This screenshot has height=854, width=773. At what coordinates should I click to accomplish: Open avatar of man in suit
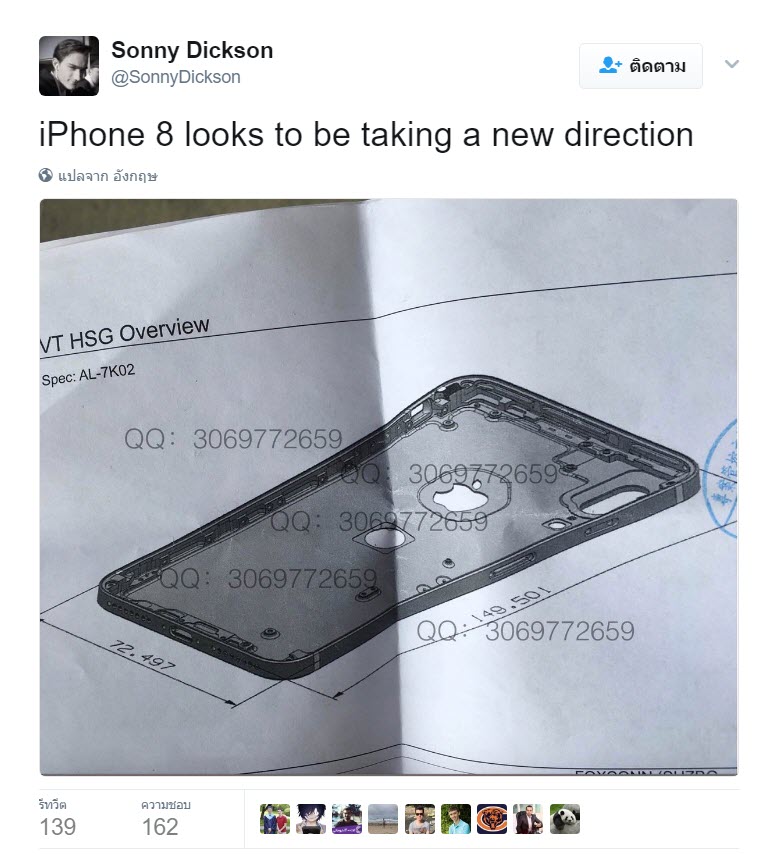pyautogui.click(x=528, y=819)
